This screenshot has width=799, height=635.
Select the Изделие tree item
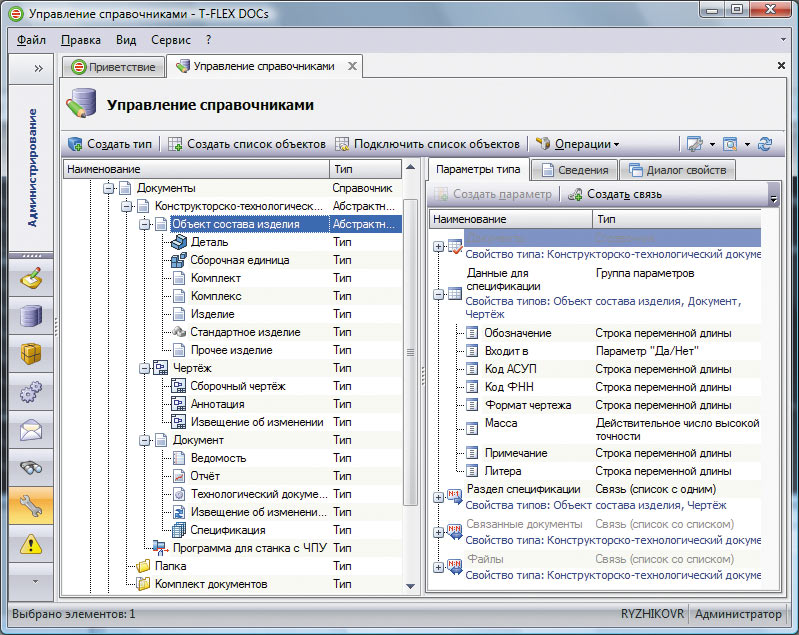pos(212,314)
